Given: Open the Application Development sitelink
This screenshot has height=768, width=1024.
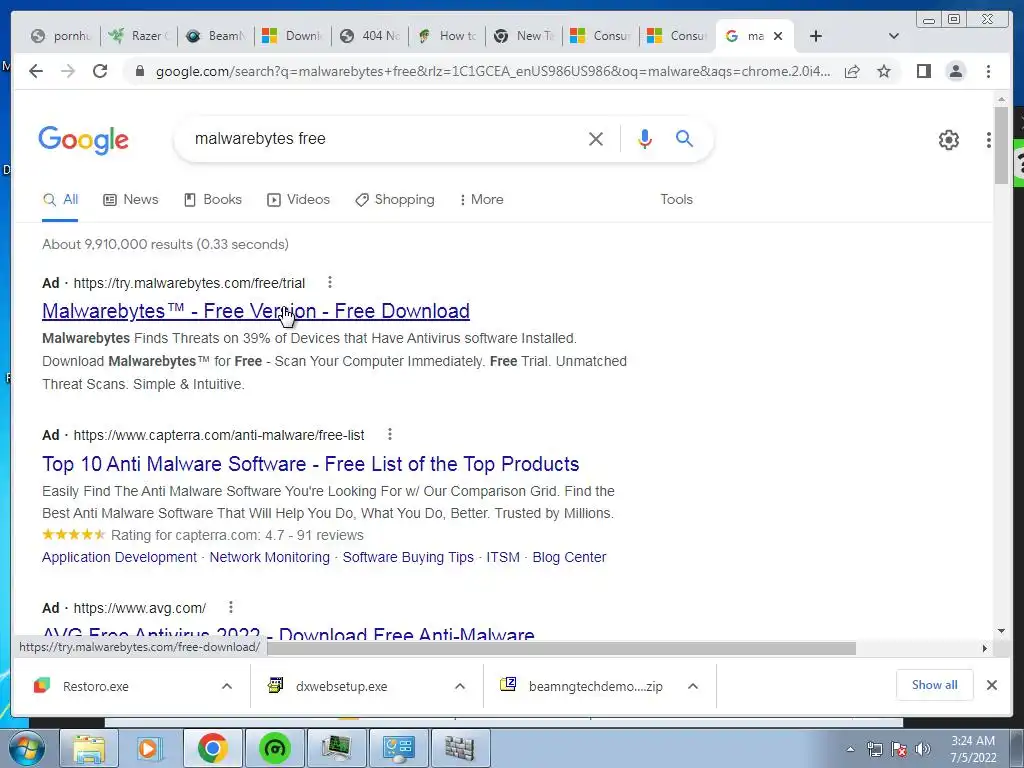Looking at the screenshot, I should (x=119, y=557).
